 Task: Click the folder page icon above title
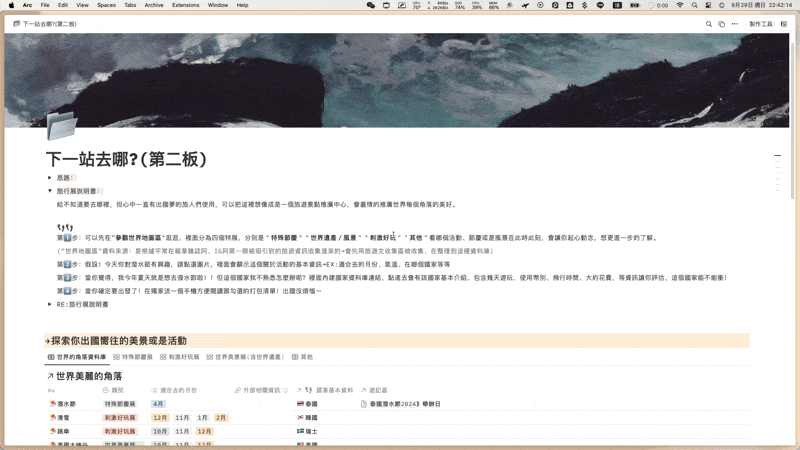(x=62, y=126)
